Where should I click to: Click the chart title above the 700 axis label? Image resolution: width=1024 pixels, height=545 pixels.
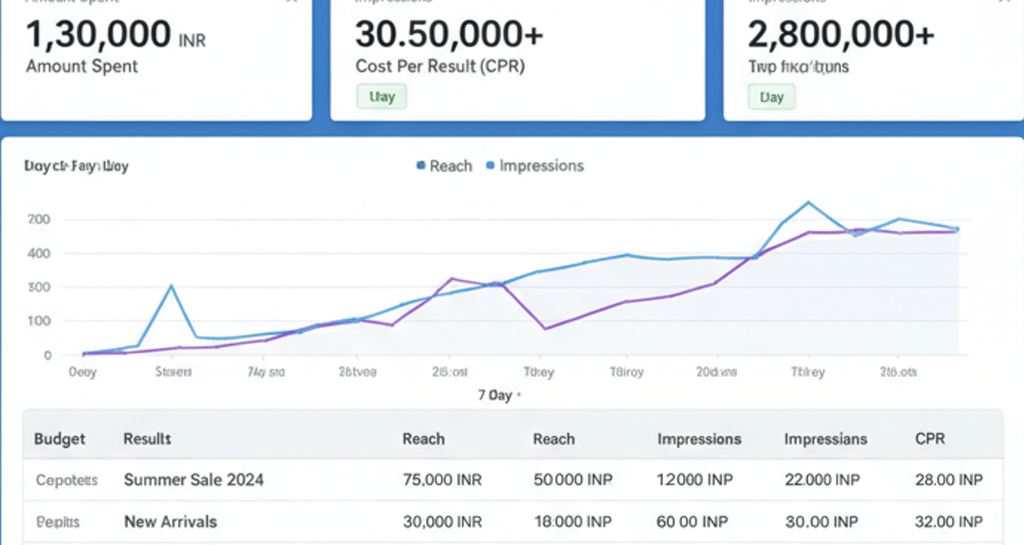pyautogui.click(x=76, y=166)
